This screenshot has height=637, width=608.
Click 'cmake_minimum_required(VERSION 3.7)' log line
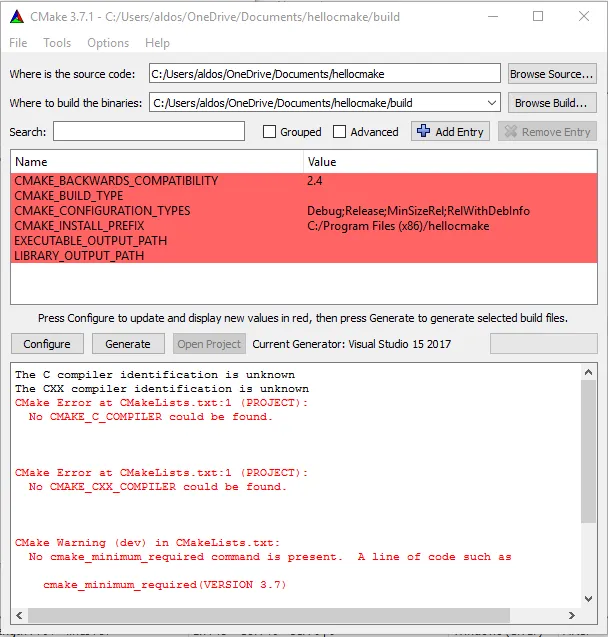click(x=164, y=585)
